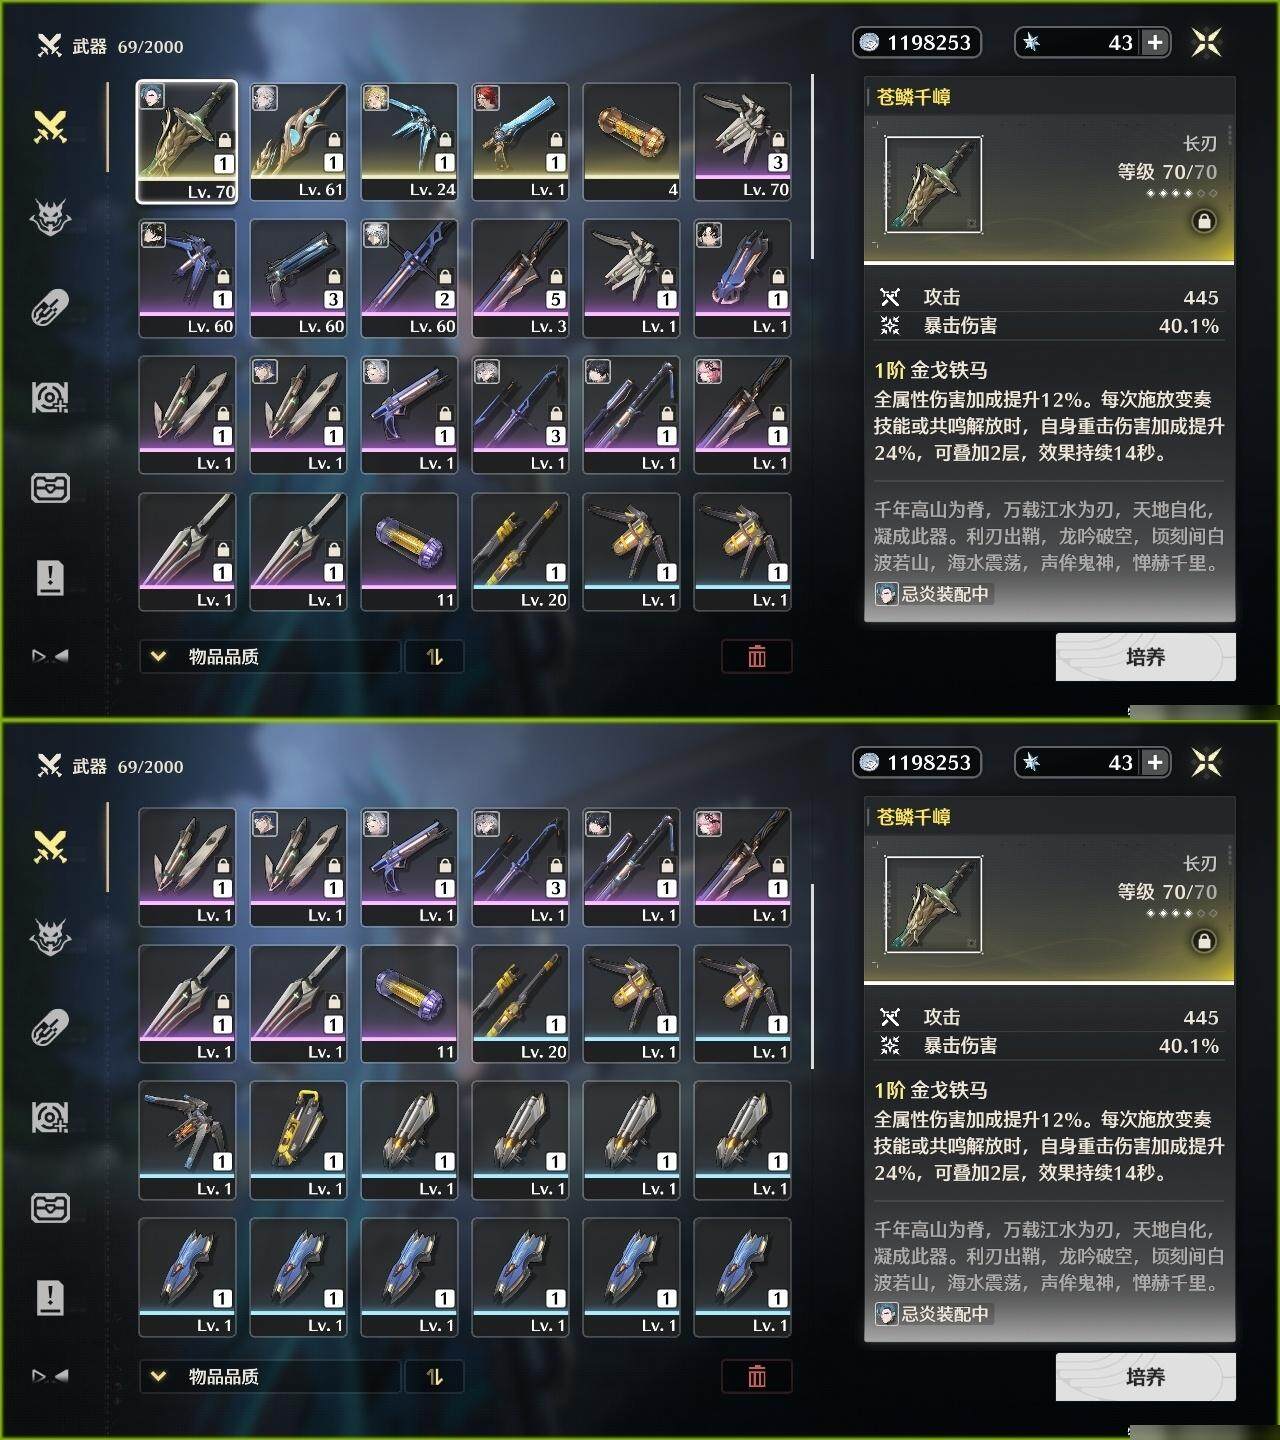Toggle the lock on 苍鳞千嶂 in top detail panel
The width and height of the screenshot is (1280, 1440).
click(1204, 221)
